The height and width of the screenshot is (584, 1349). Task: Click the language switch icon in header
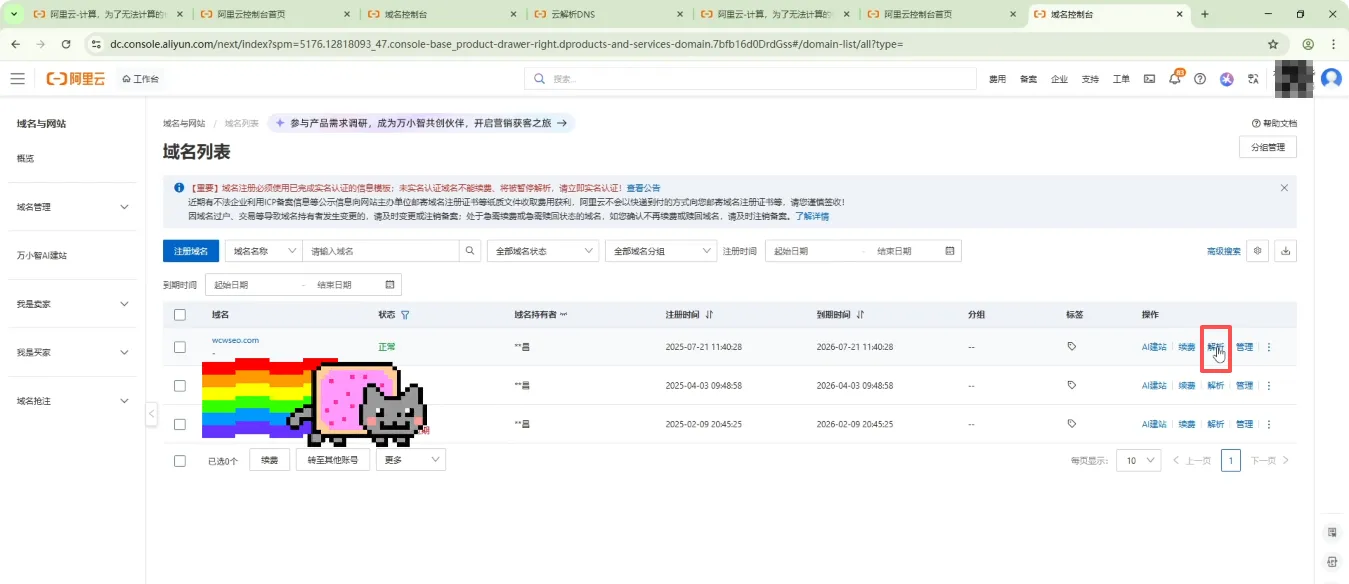(1252, 79)
